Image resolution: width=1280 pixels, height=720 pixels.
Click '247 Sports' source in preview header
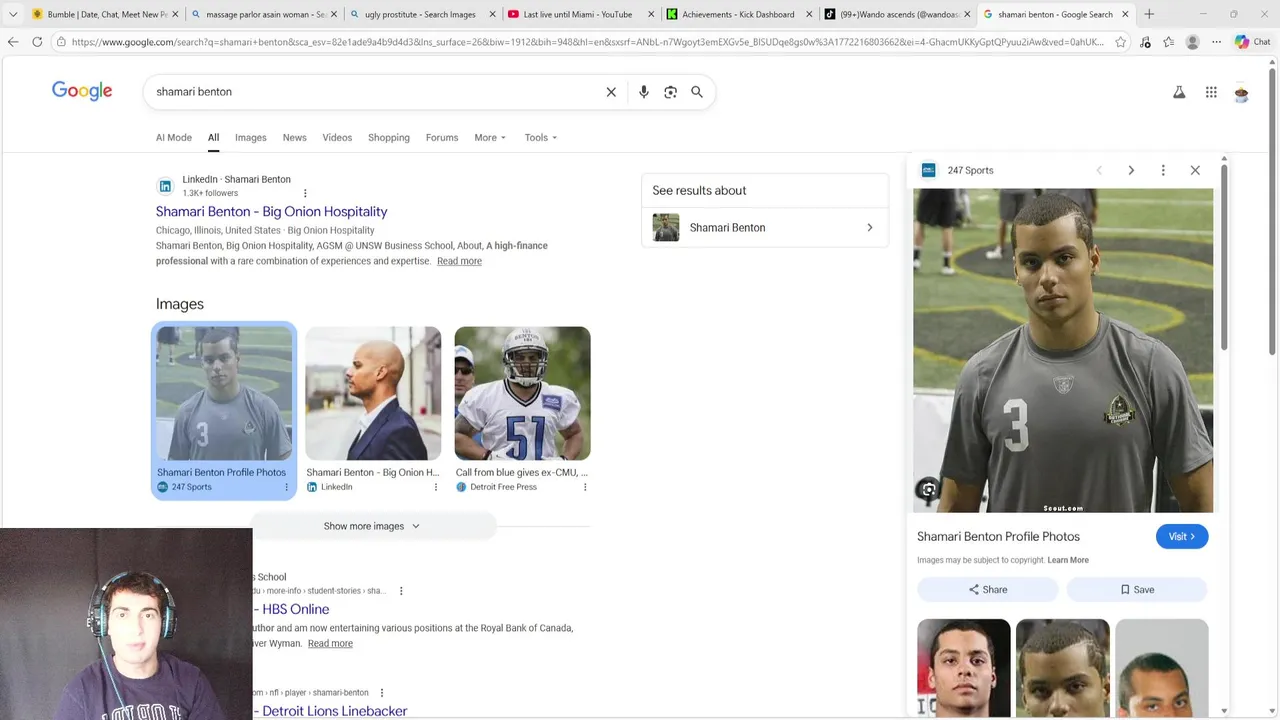point(970,170)
